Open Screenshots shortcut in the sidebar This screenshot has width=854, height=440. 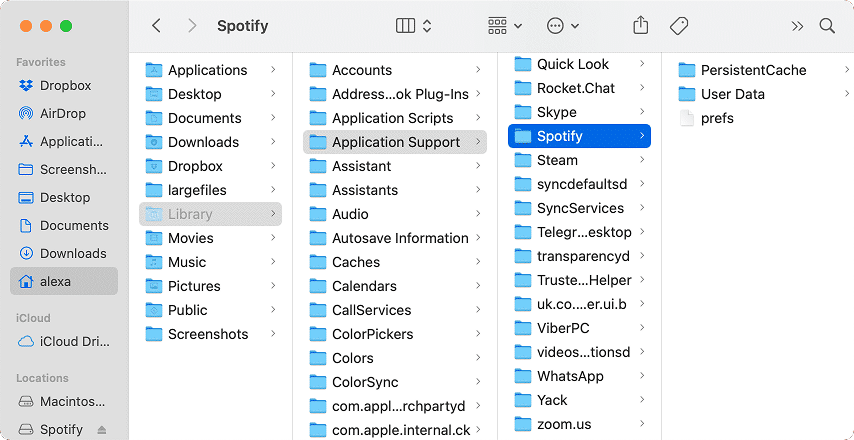pos(64,169)
